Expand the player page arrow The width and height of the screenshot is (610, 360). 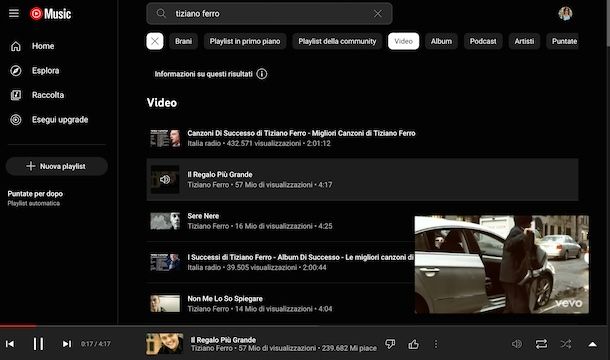(x=592, y=344)
